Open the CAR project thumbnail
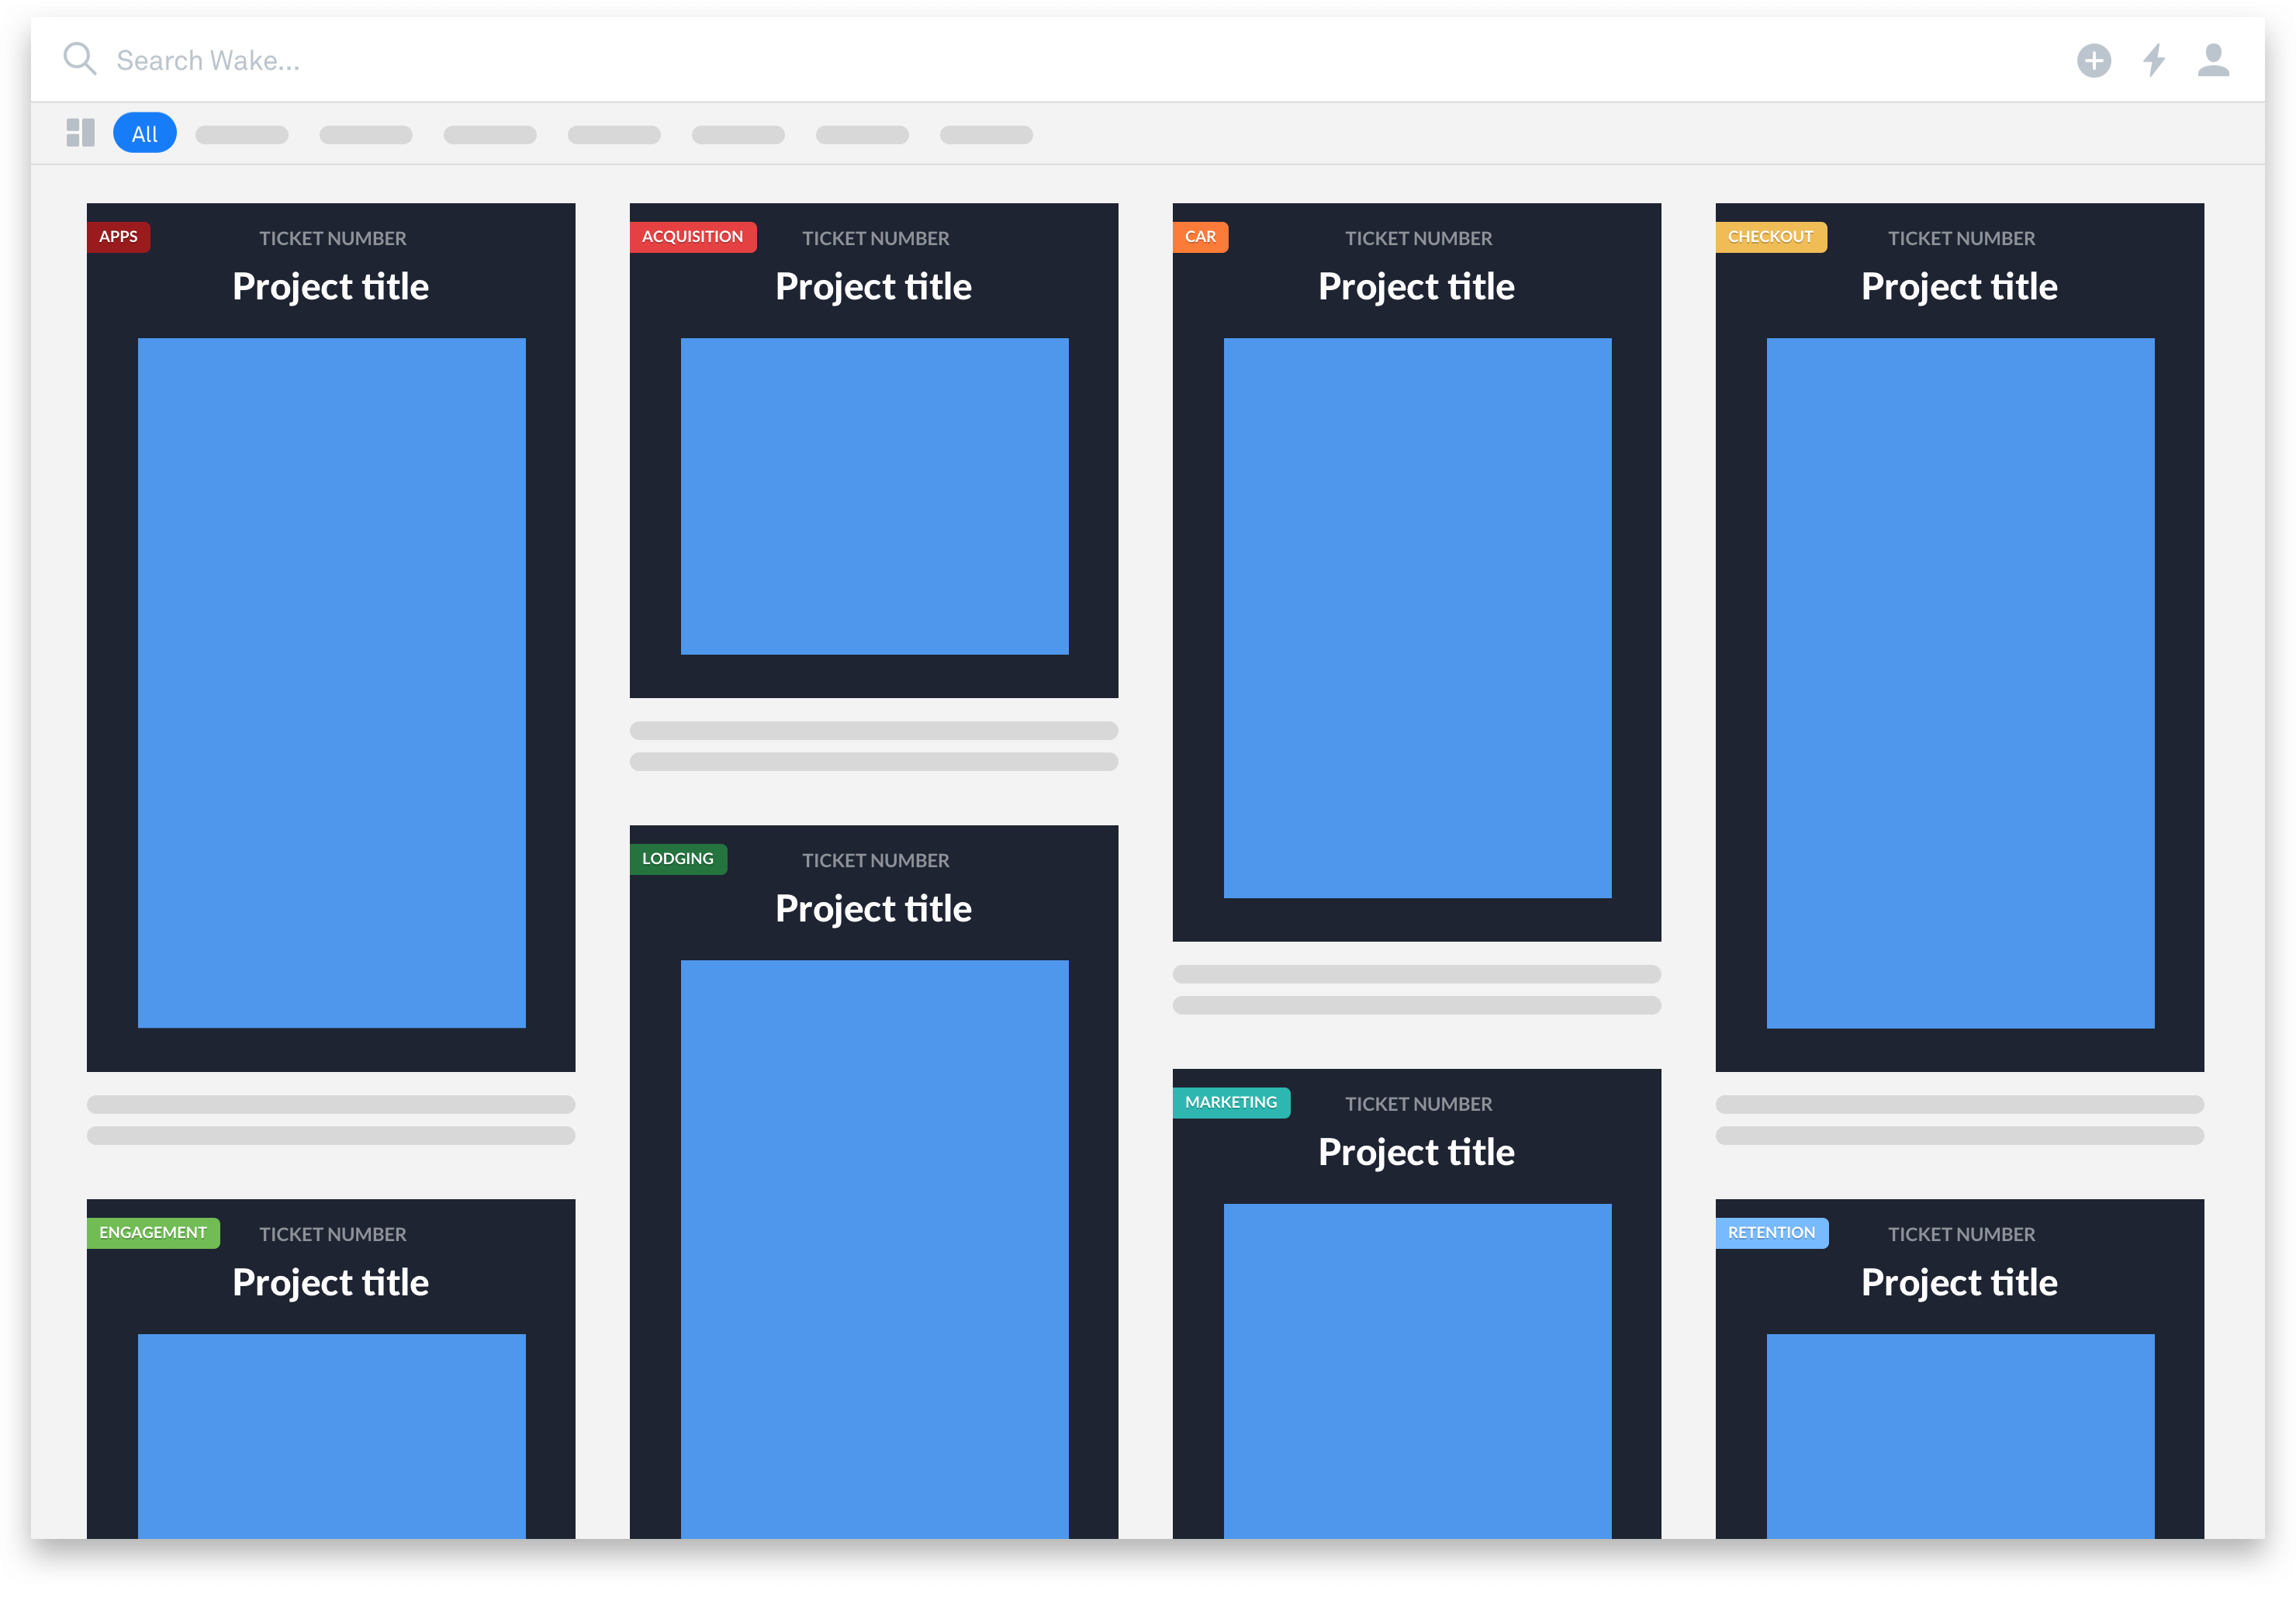The width and height of the screenshot is (2296, 1601). pyautogui.click(x=1417, y=618)
